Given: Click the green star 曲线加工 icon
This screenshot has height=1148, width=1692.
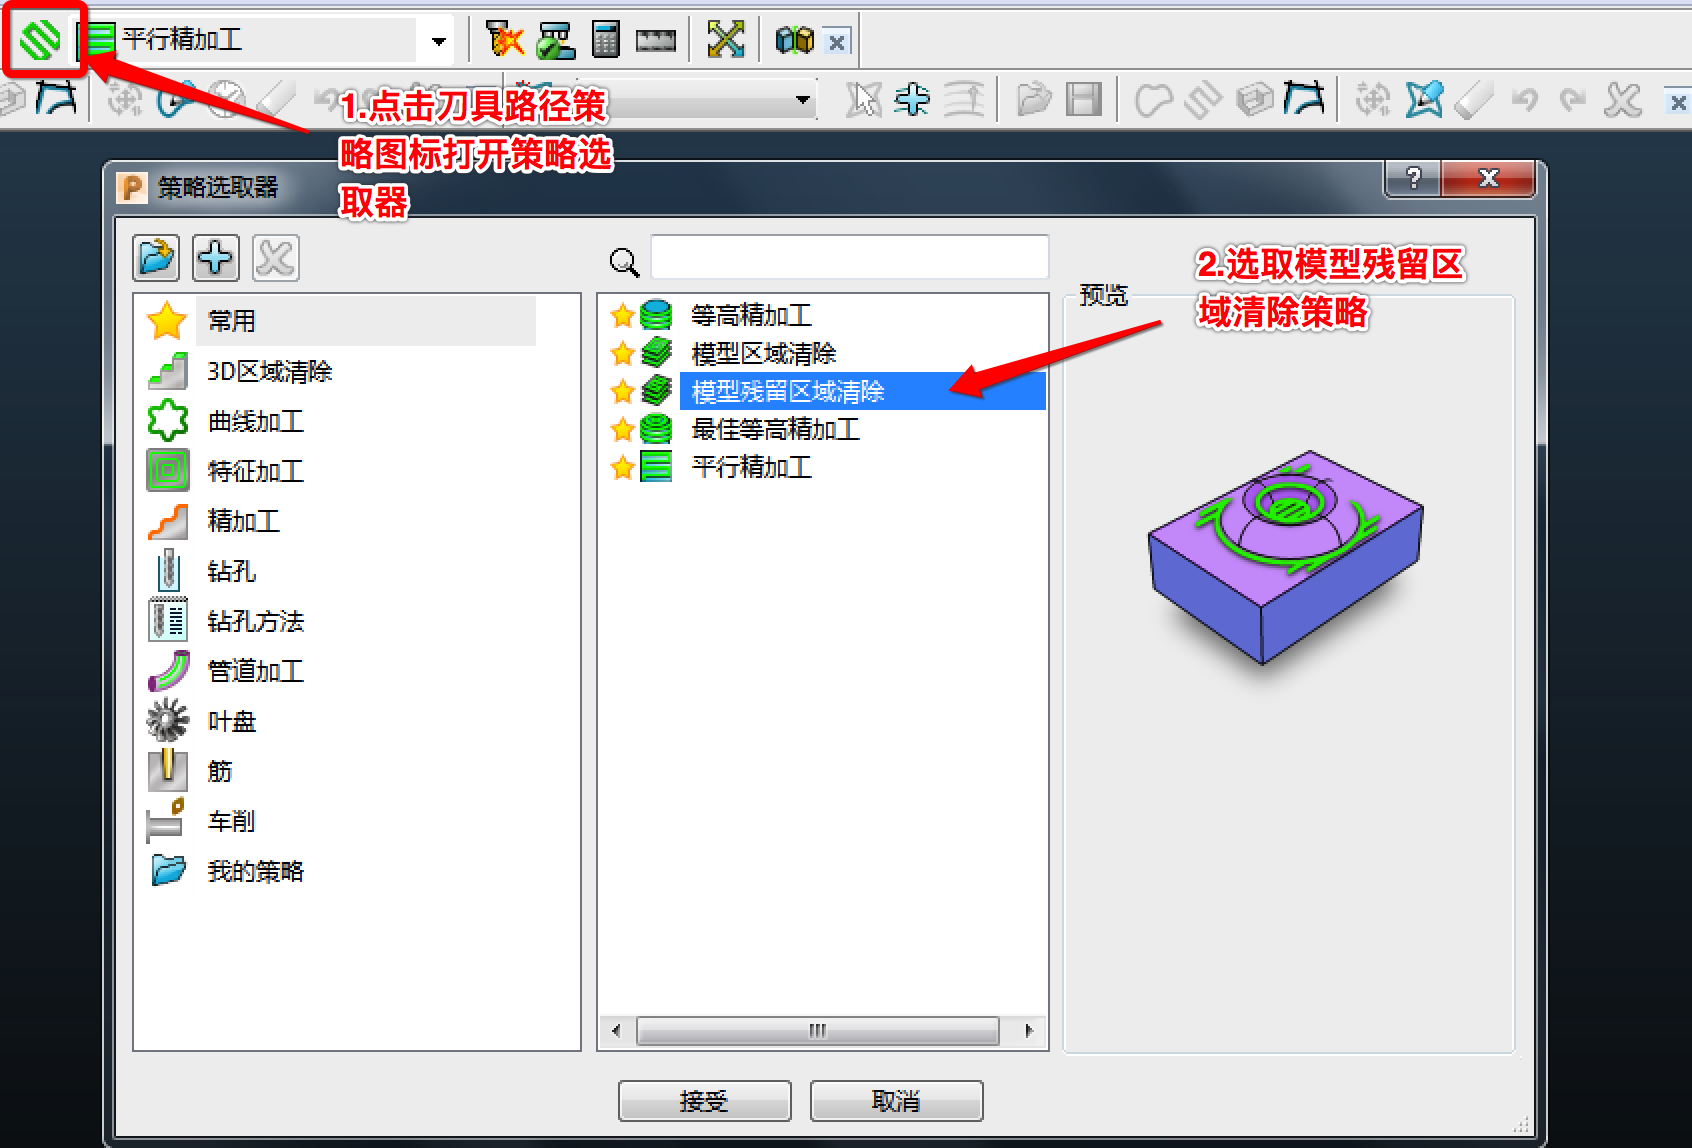Looking at the screenshot, I should tap(168, 420).
